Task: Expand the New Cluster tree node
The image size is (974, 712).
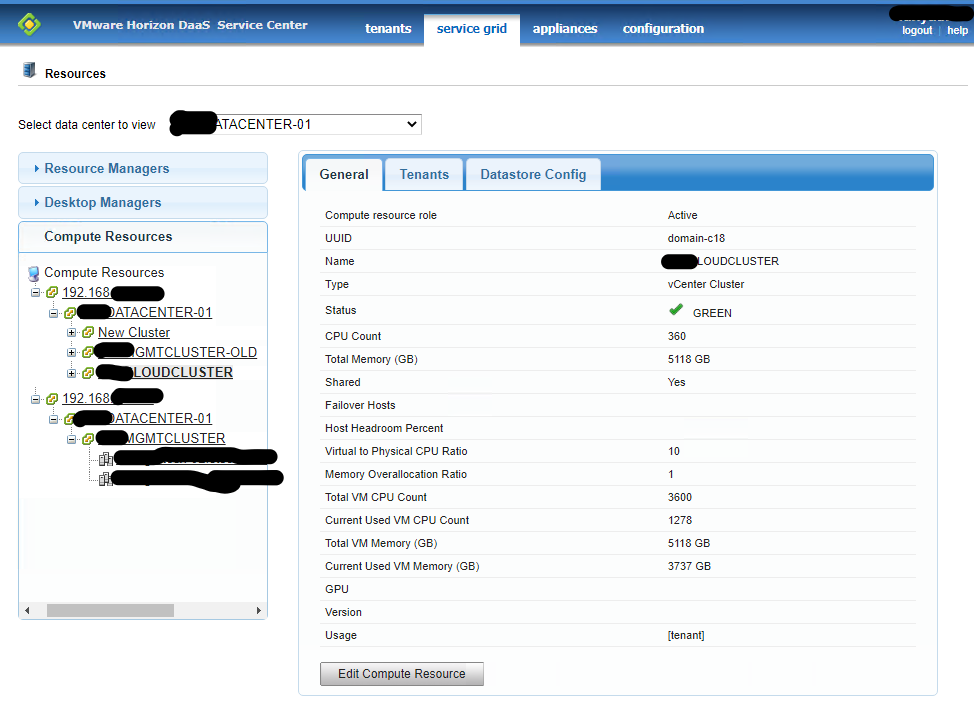Action: click(x=71, y=332)
